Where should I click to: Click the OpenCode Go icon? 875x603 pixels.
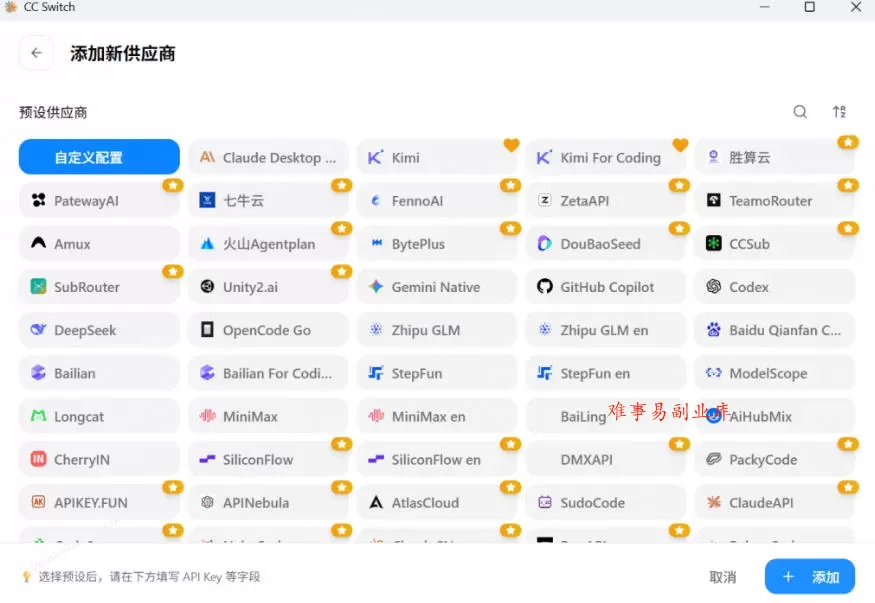coord(208,330)
